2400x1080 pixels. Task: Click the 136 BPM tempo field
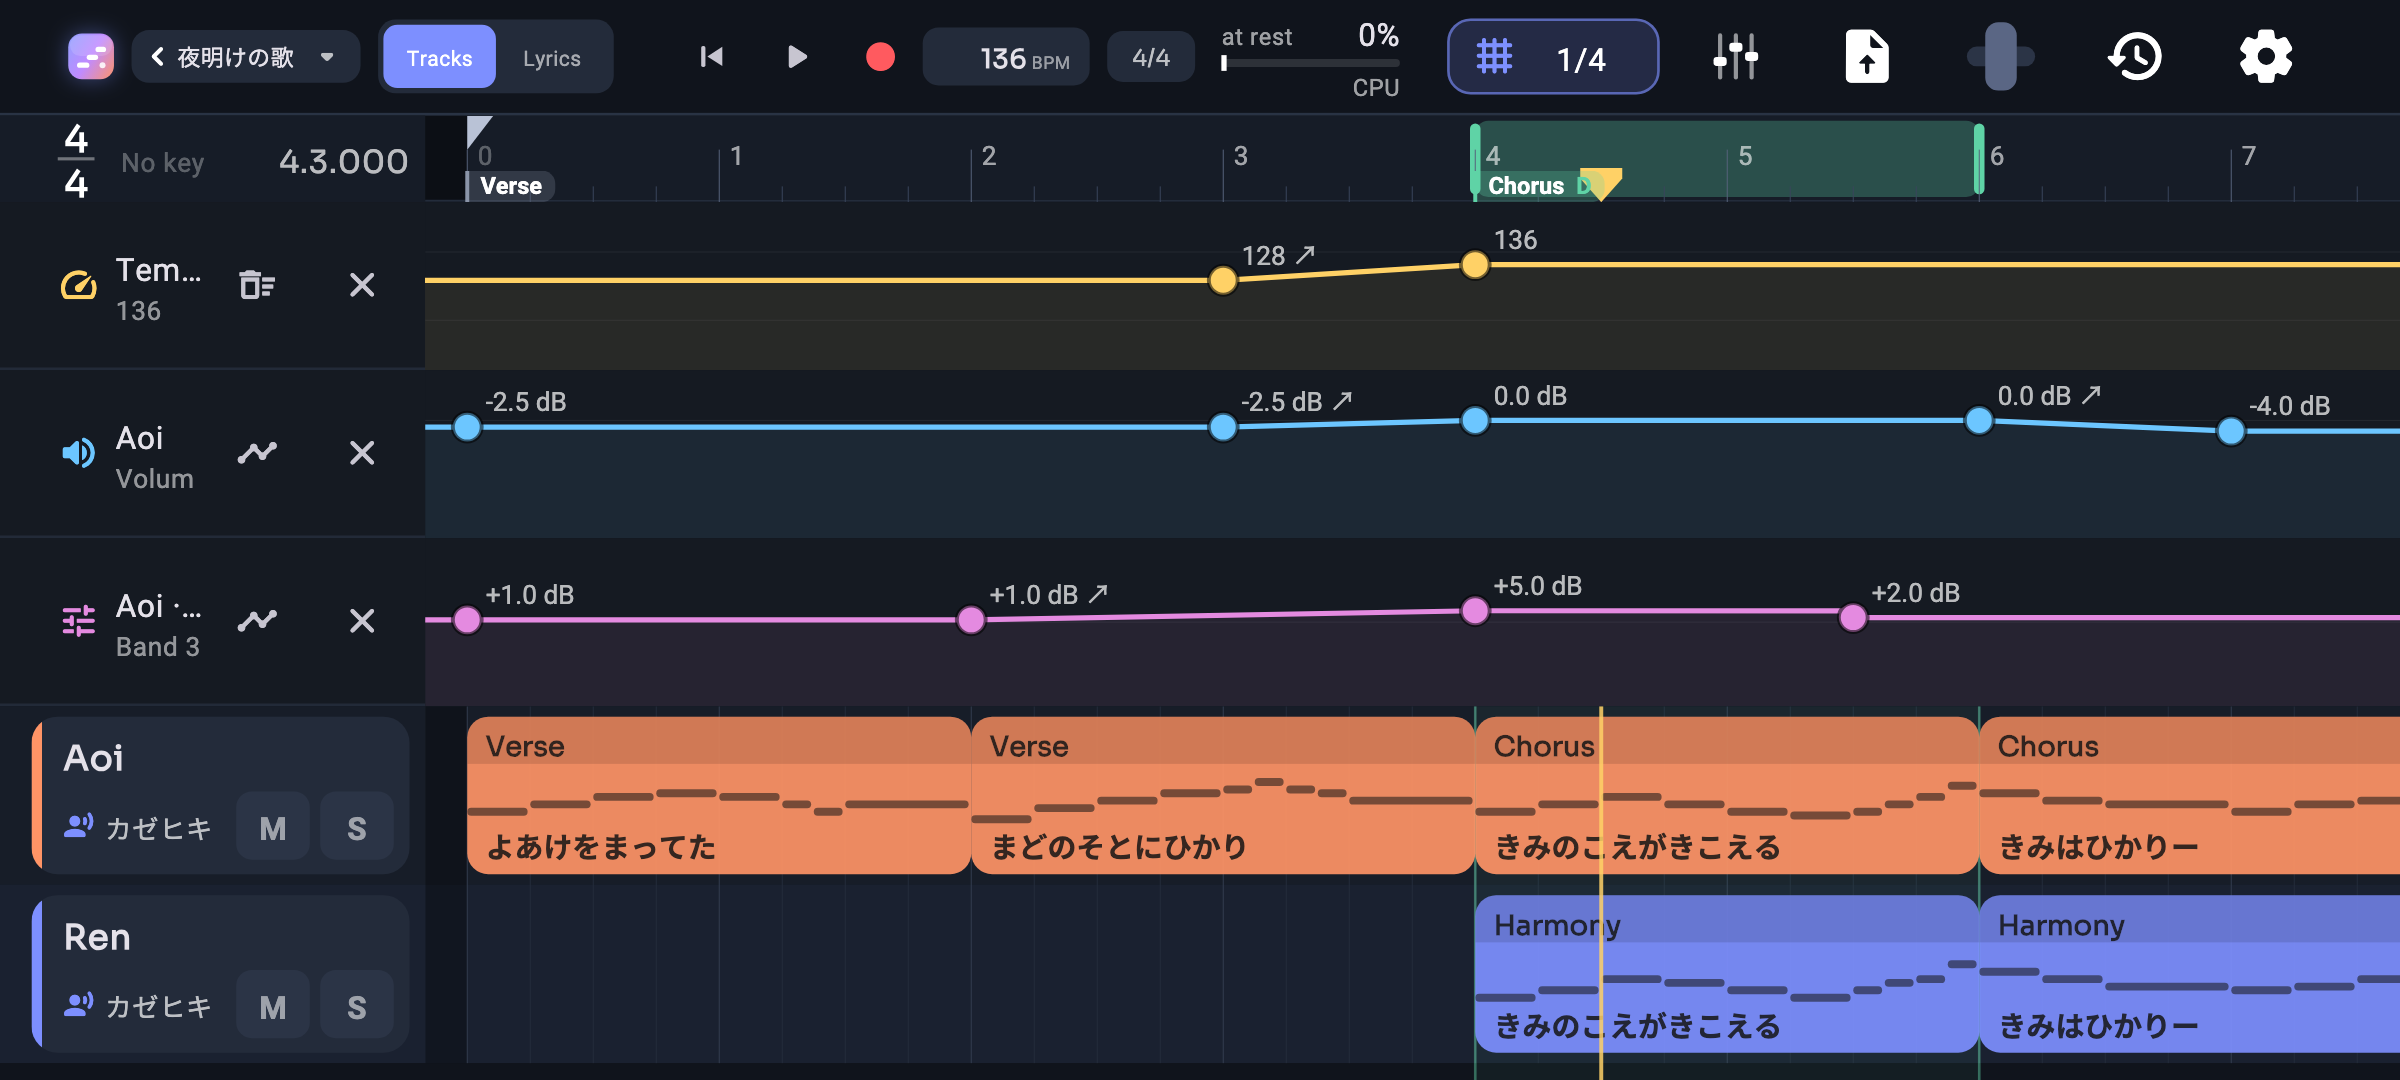coord(1006,58)
